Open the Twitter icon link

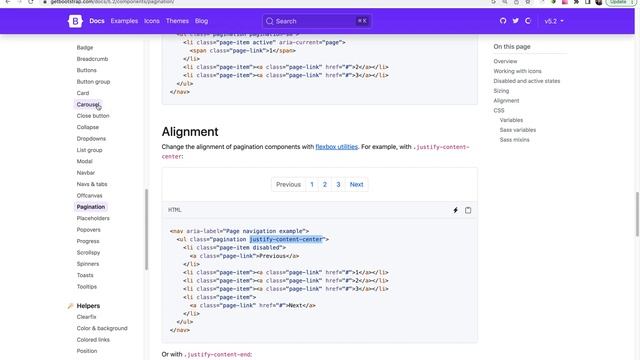[516, 21]
